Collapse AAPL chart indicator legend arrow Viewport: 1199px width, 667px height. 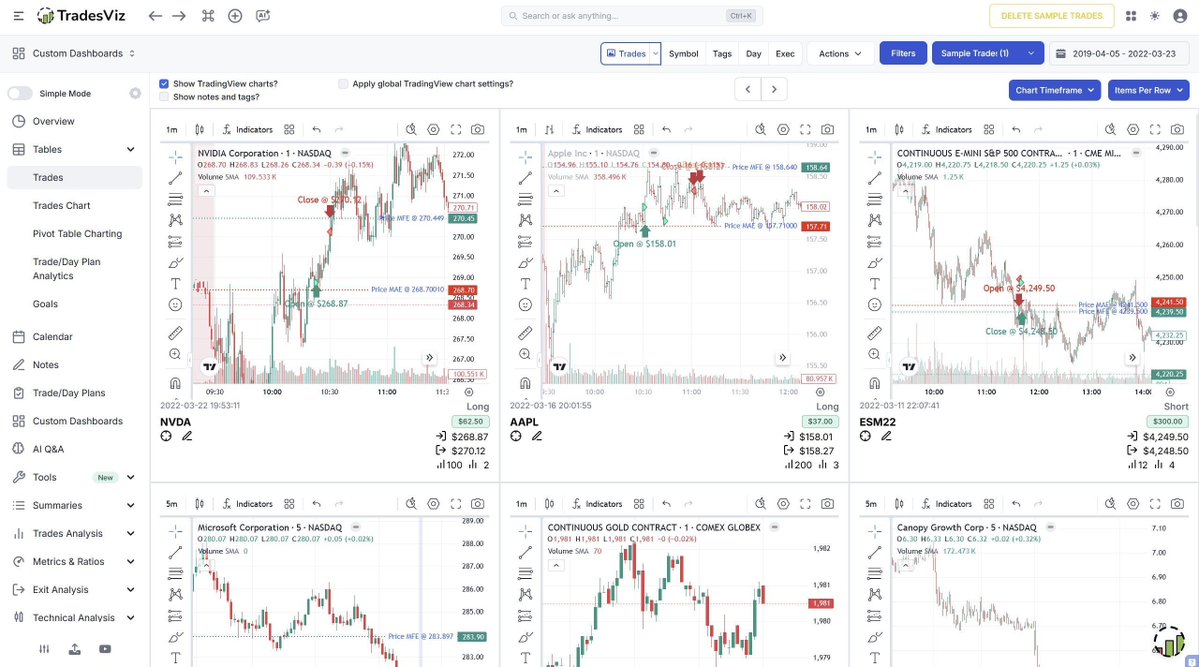pos(556,190)
